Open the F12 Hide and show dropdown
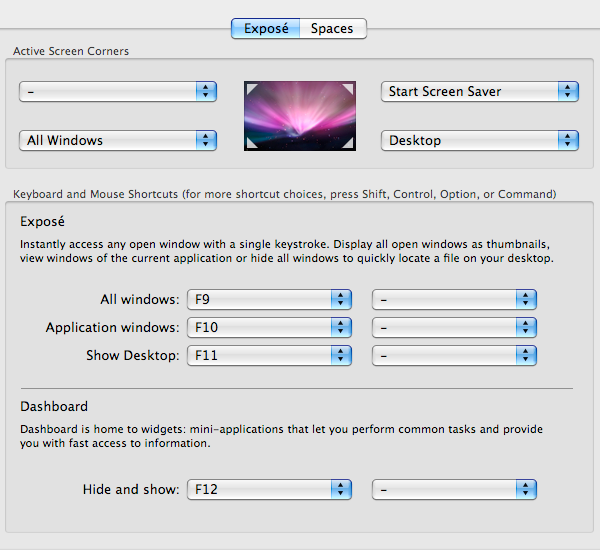This screenshot has width=600, height=550. click(269, 490)
